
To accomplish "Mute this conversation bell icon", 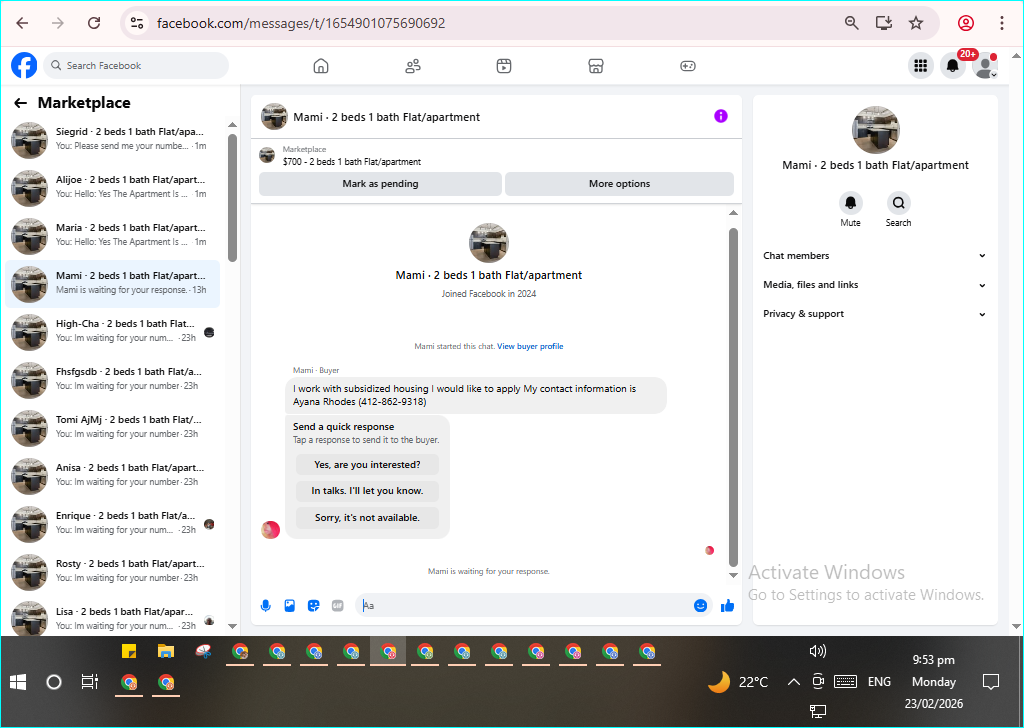I will point(850,203).
